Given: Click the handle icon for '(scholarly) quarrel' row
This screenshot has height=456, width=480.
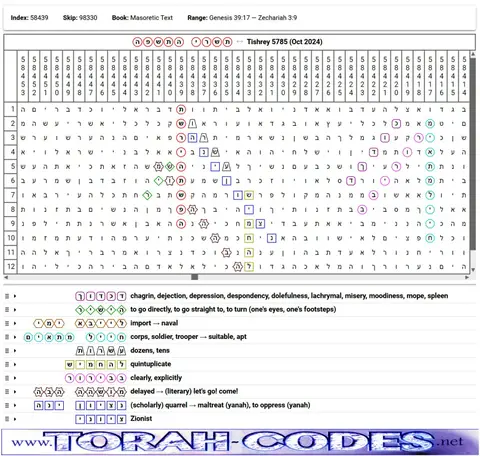Looking at the screenshot, I should [7, 405].
